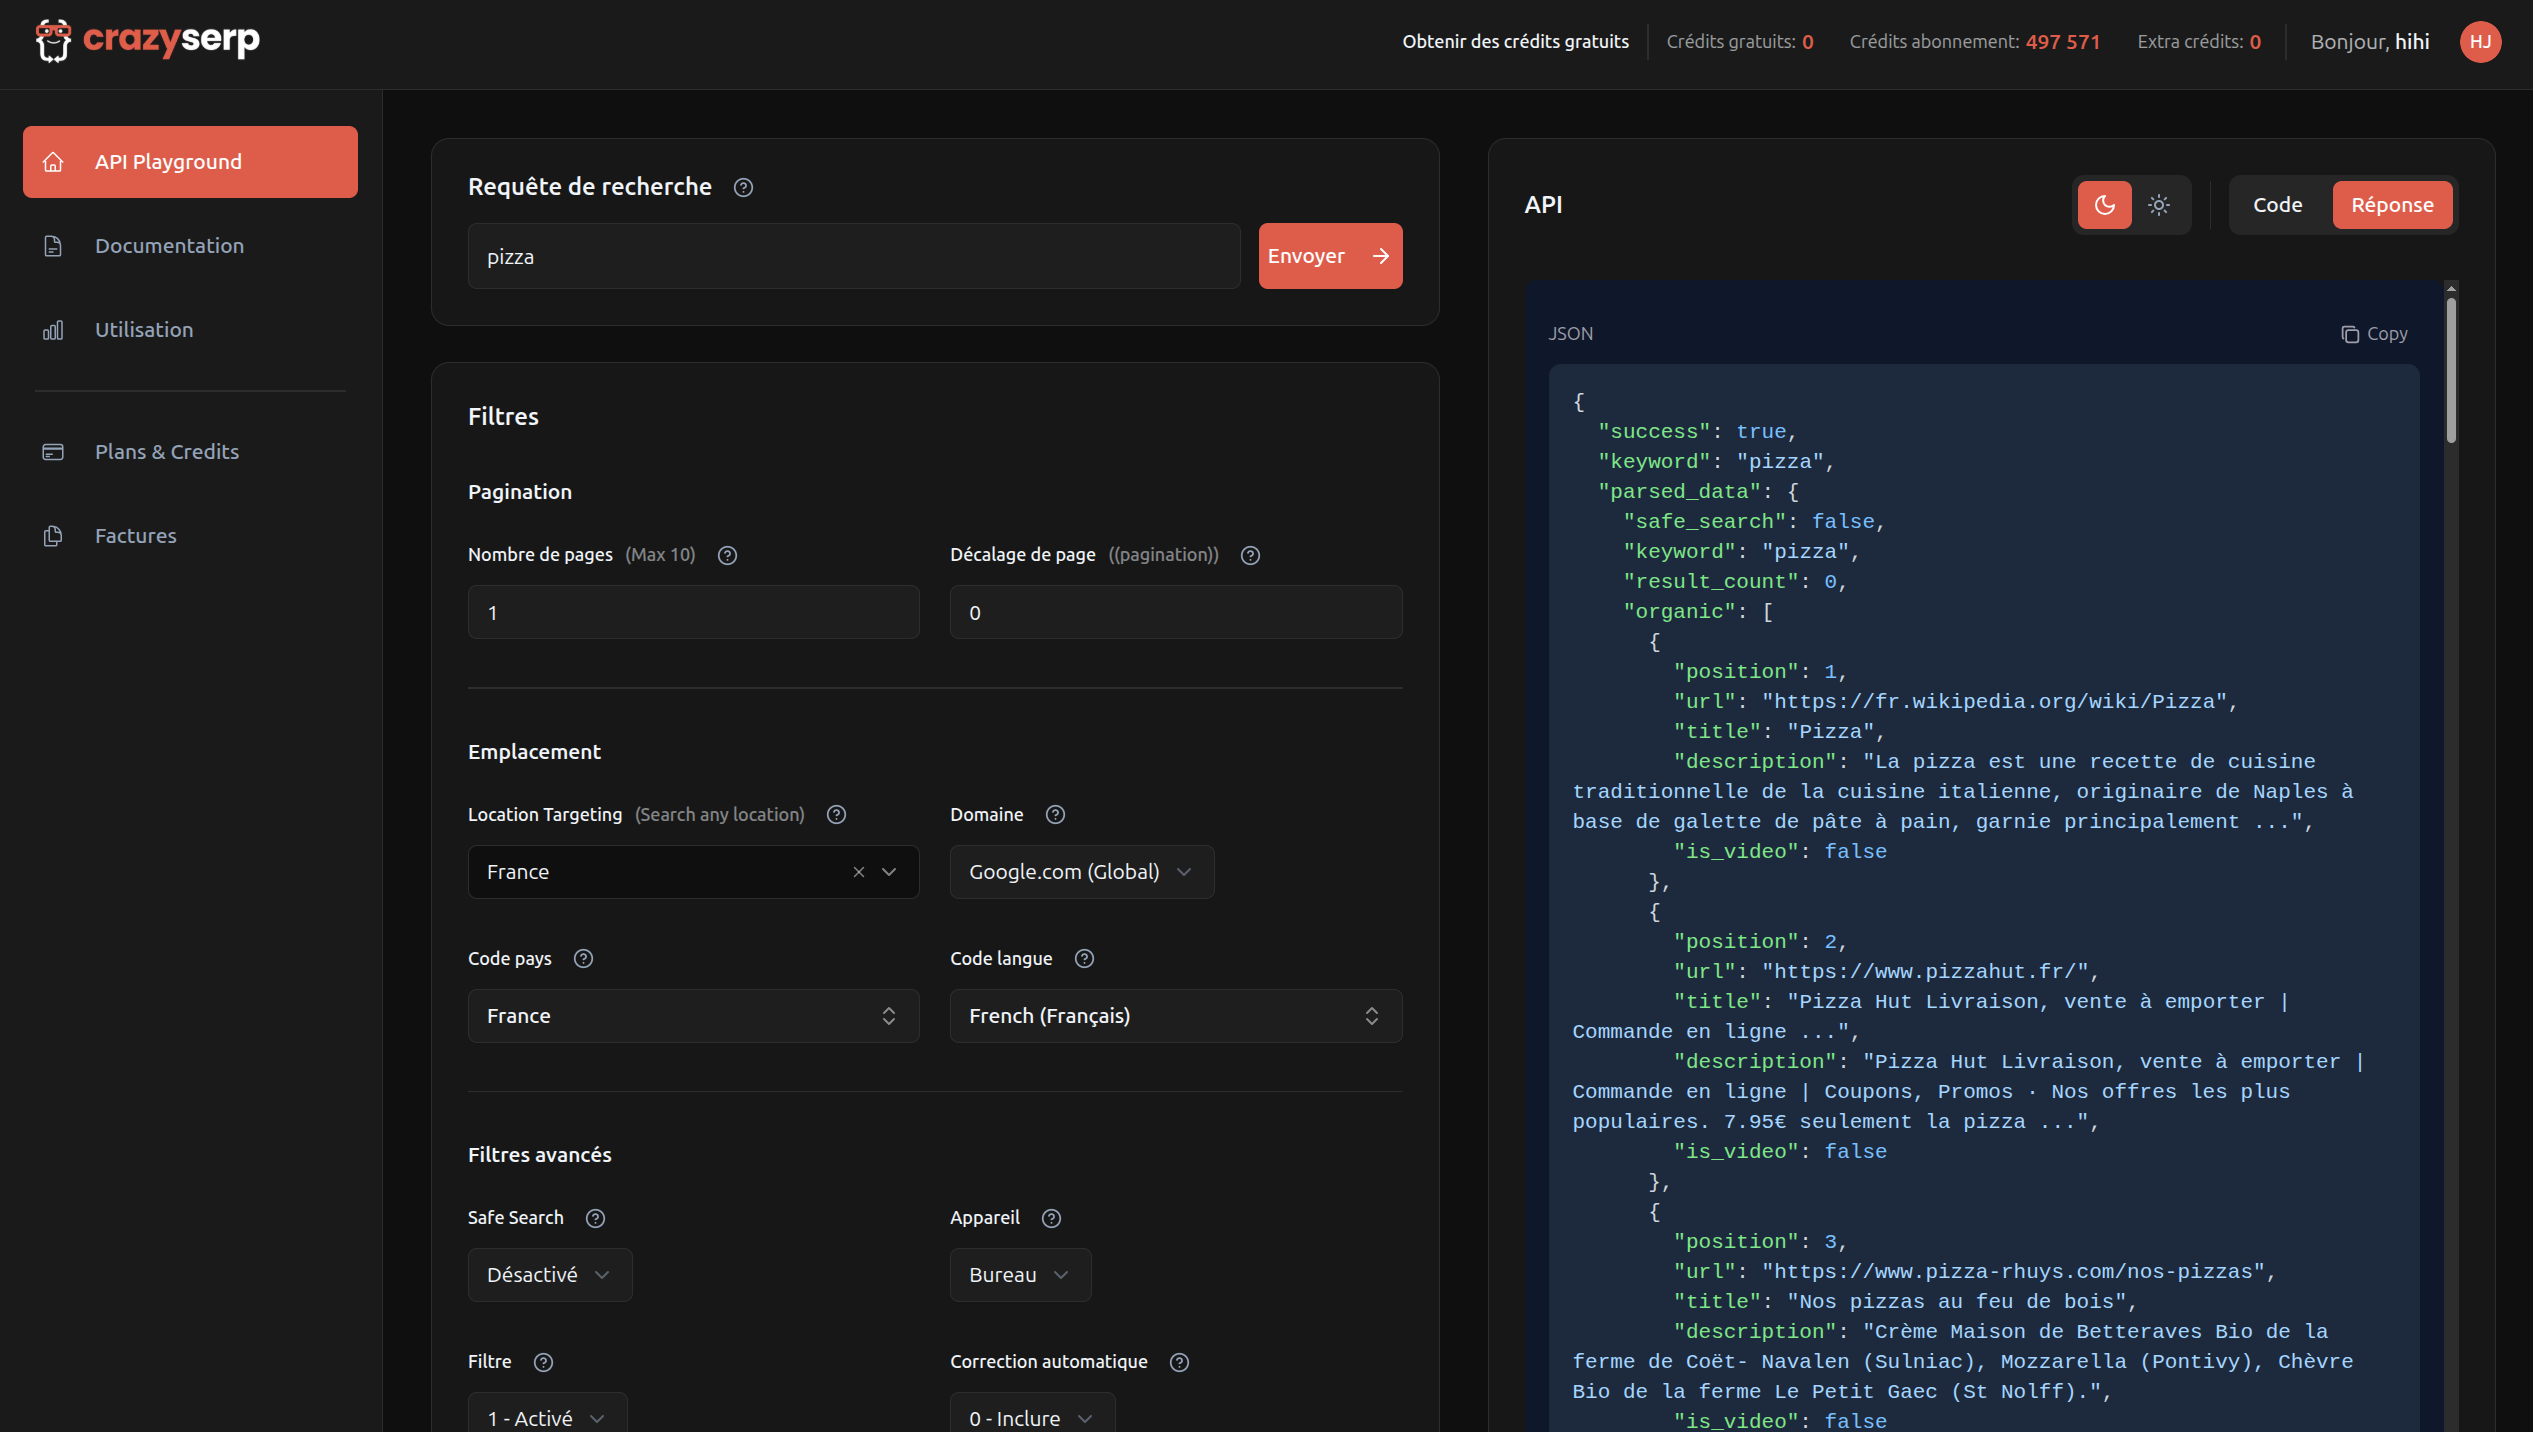This screenshot has width=2533, height=1432.
Task: Click inside the pizza search query field
Action: (x=853, y=256)
